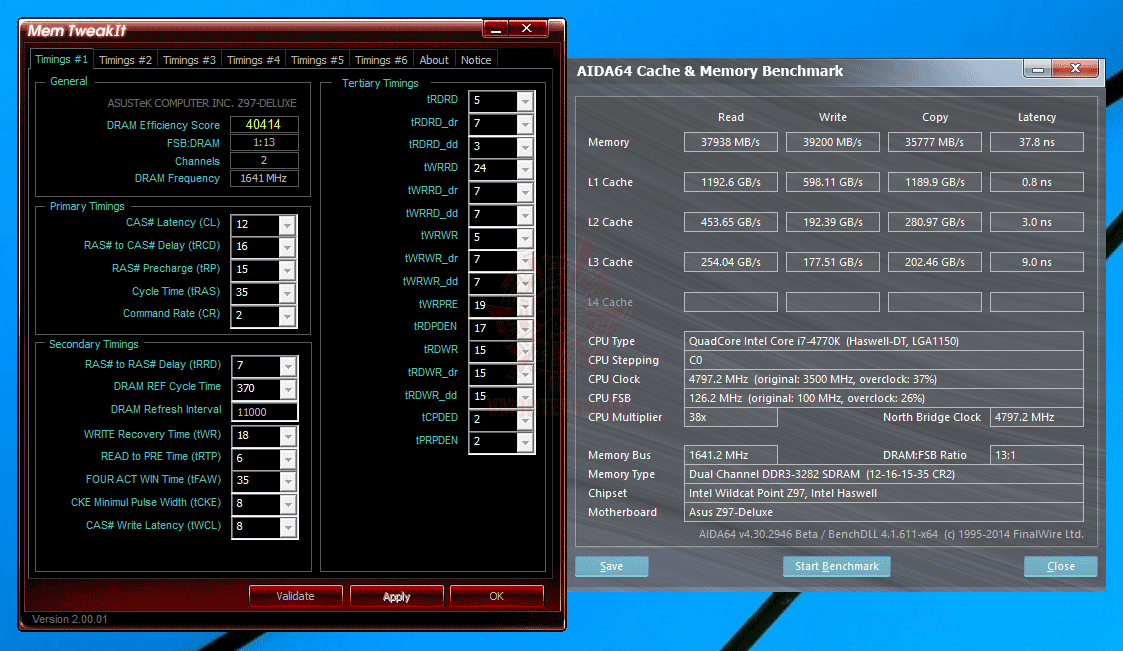Expand the RAS# Precharge (tRP) dropdown
The height and width of the screenshot is (651, 1123).
coord(287,270)
